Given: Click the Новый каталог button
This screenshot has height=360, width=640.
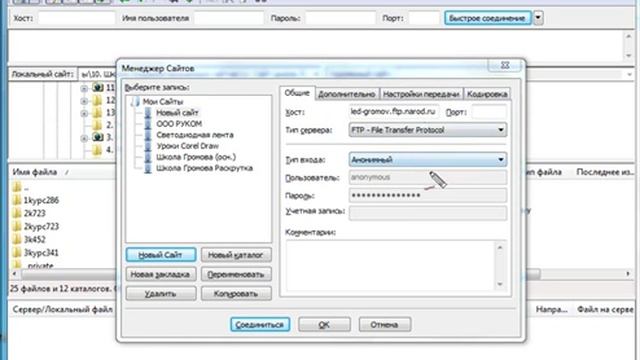Looking at the screenshot, I should click(x=236, y=255).
